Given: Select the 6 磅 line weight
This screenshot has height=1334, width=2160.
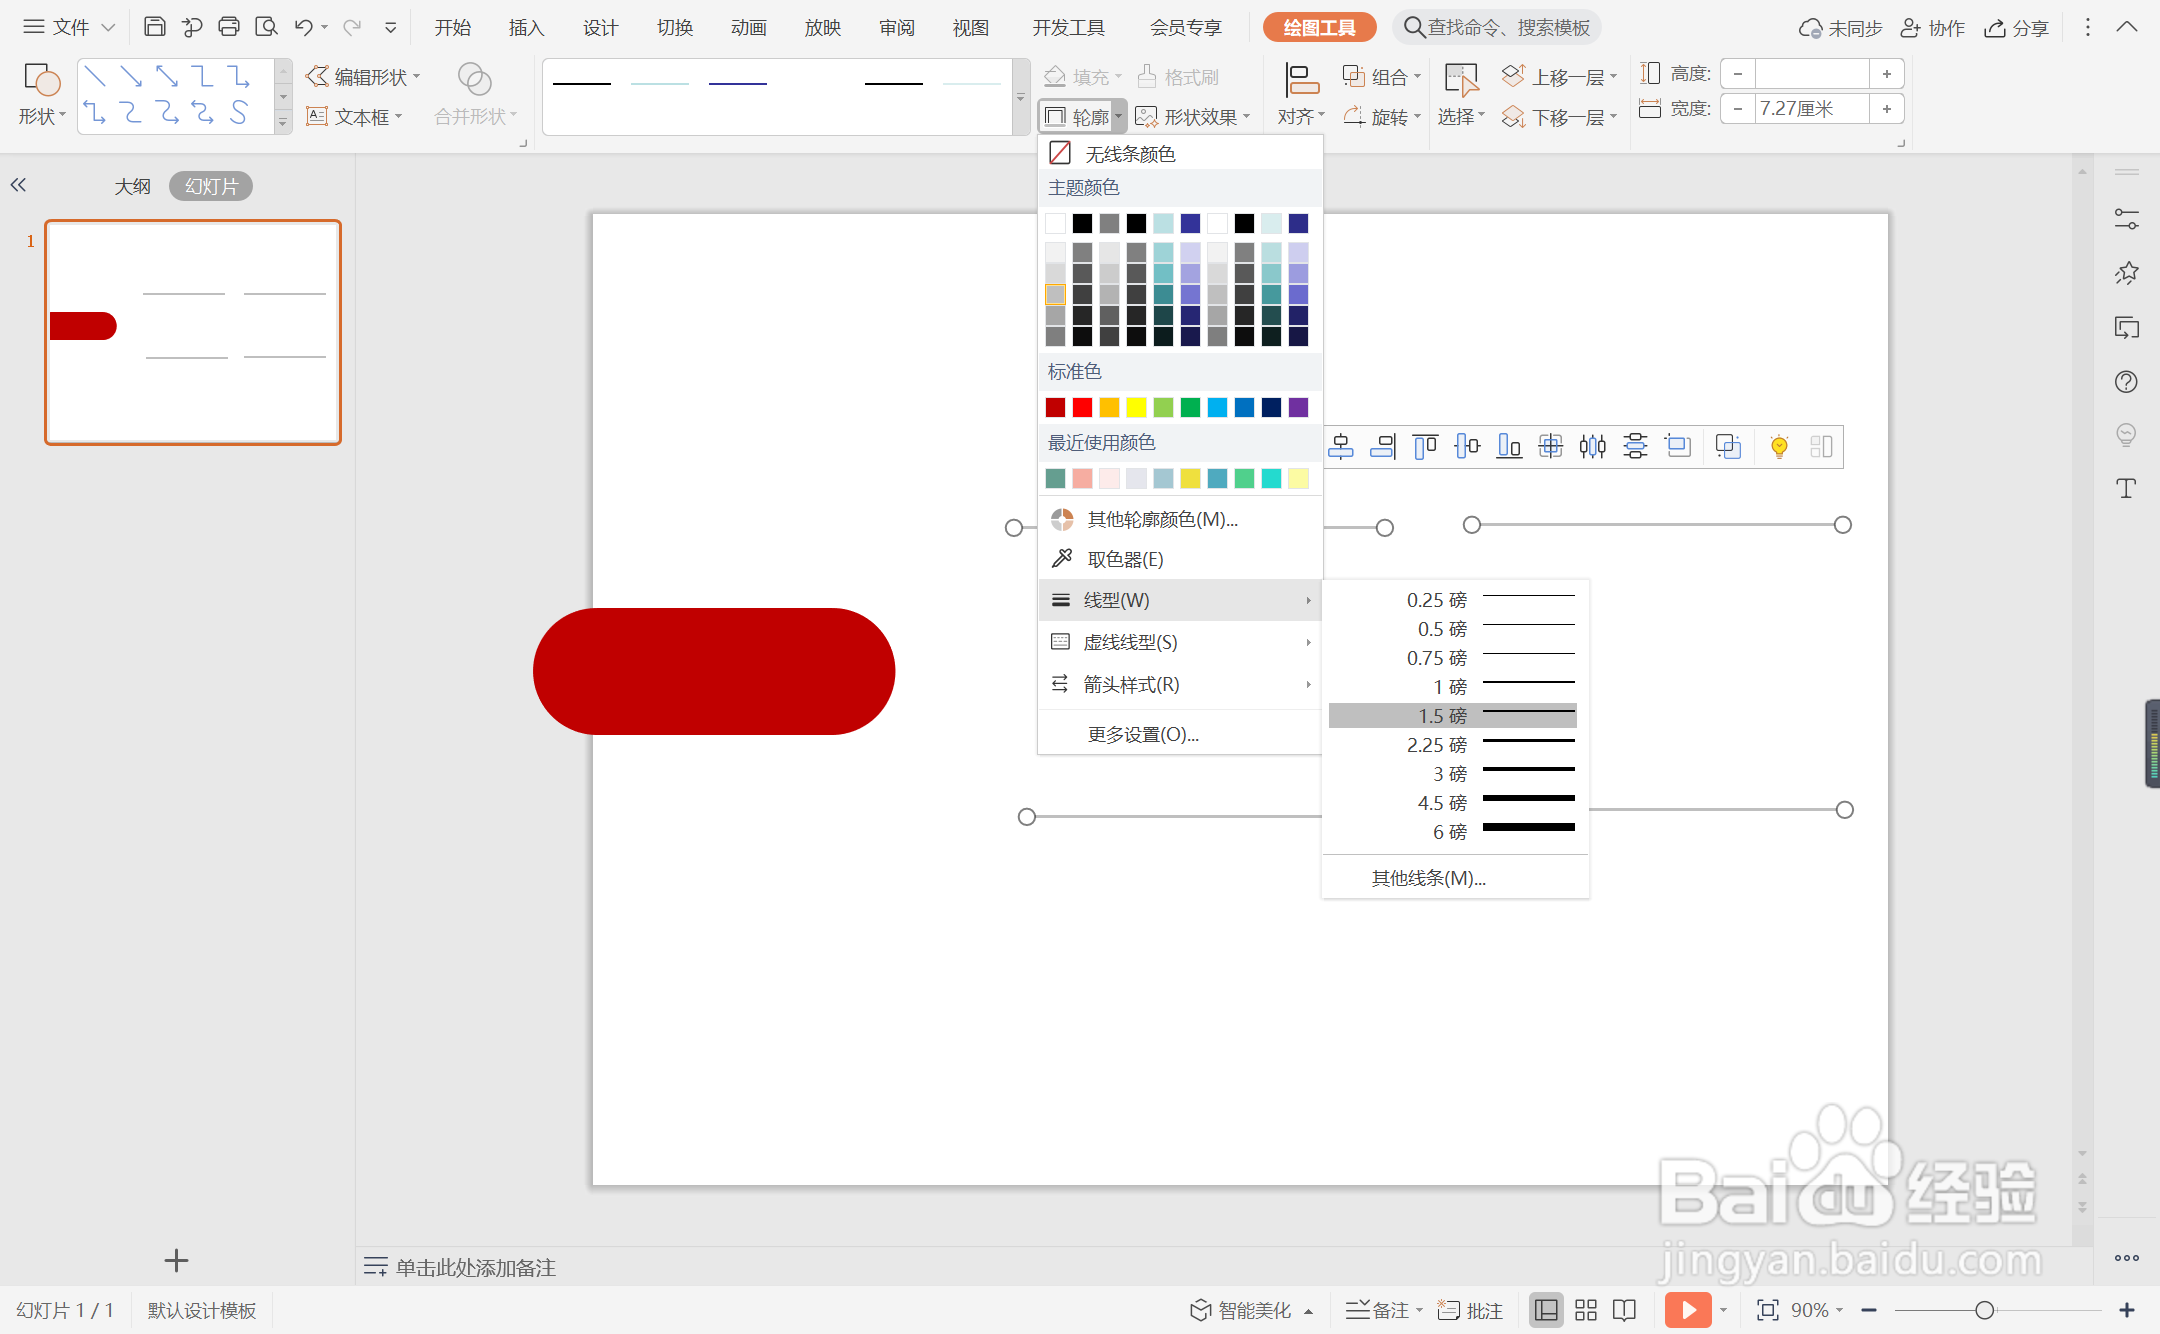Looking at the screenshot, I should [x=1453, y=831].
